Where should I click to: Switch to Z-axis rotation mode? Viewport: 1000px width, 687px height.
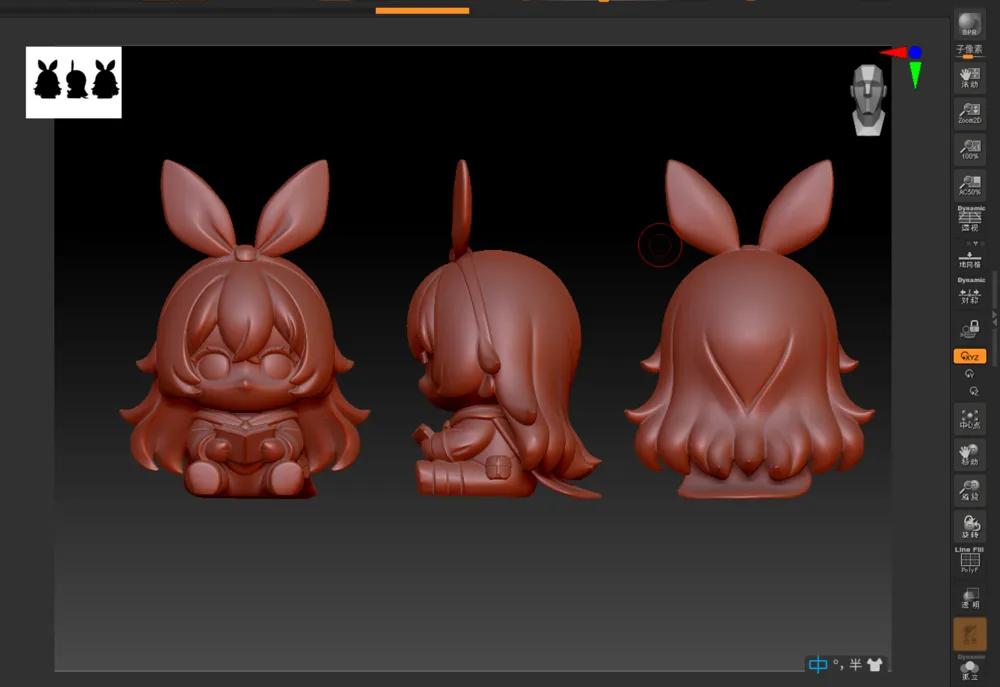click(x=974, y=391)
